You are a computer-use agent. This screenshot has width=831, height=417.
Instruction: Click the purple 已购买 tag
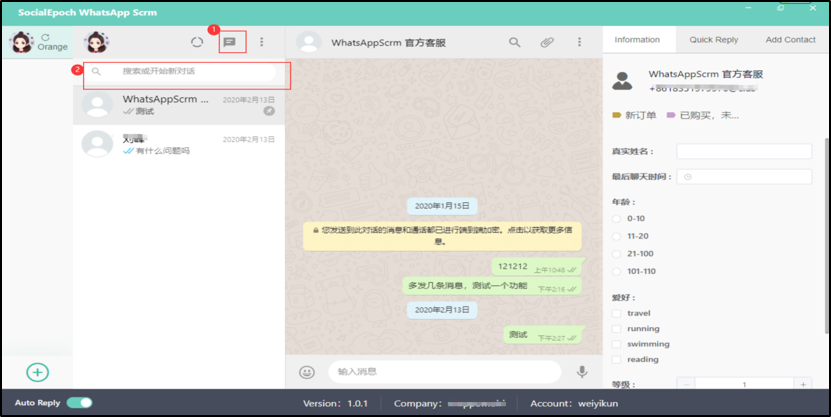(x=703, y=115)
